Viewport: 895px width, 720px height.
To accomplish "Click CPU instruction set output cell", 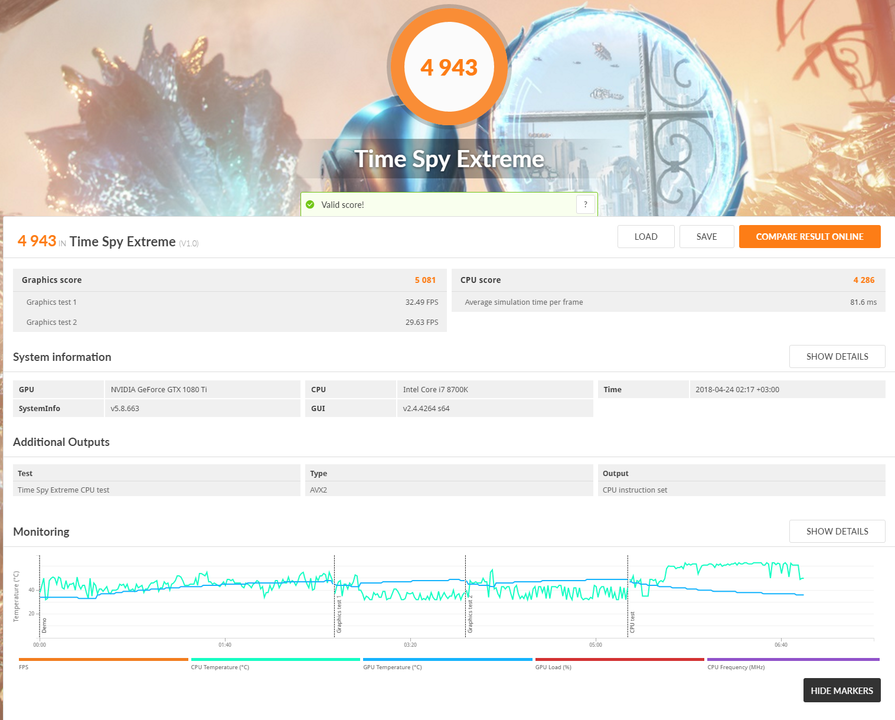I will pos(741,489).
